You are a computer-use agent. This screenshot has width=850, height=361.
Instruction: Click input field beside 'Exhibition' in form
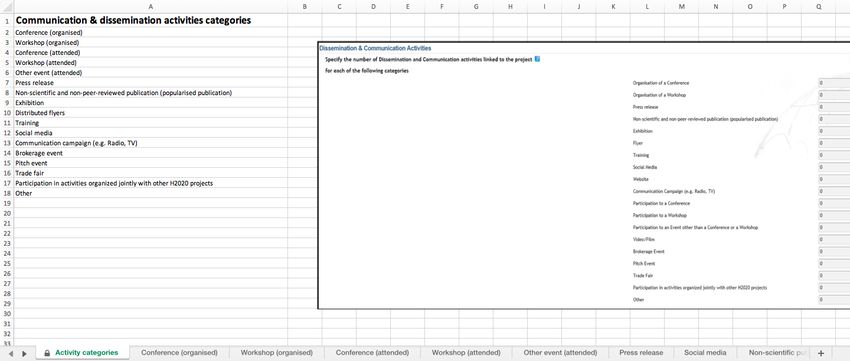(834, 131)
